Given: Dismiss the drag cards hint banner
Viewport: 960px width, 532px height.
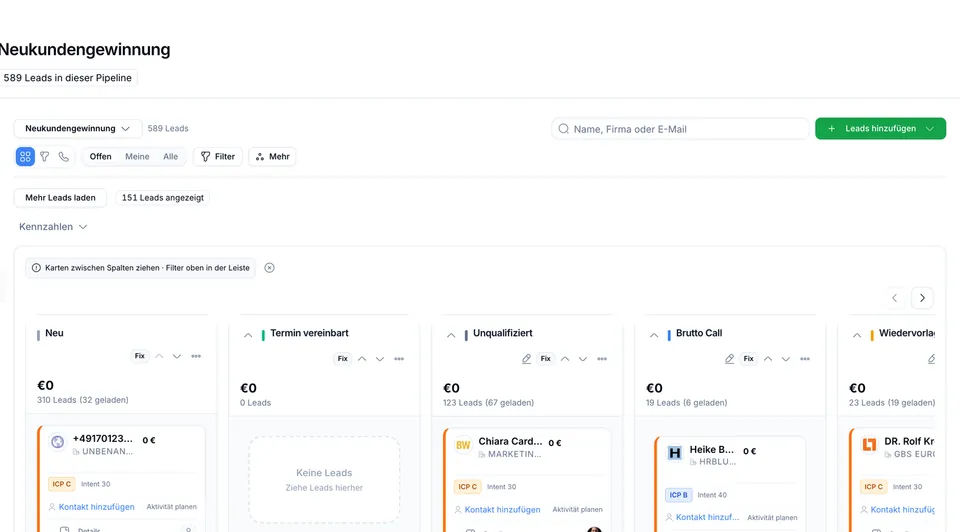Looking at the screenshot, I should pos(269,268).
